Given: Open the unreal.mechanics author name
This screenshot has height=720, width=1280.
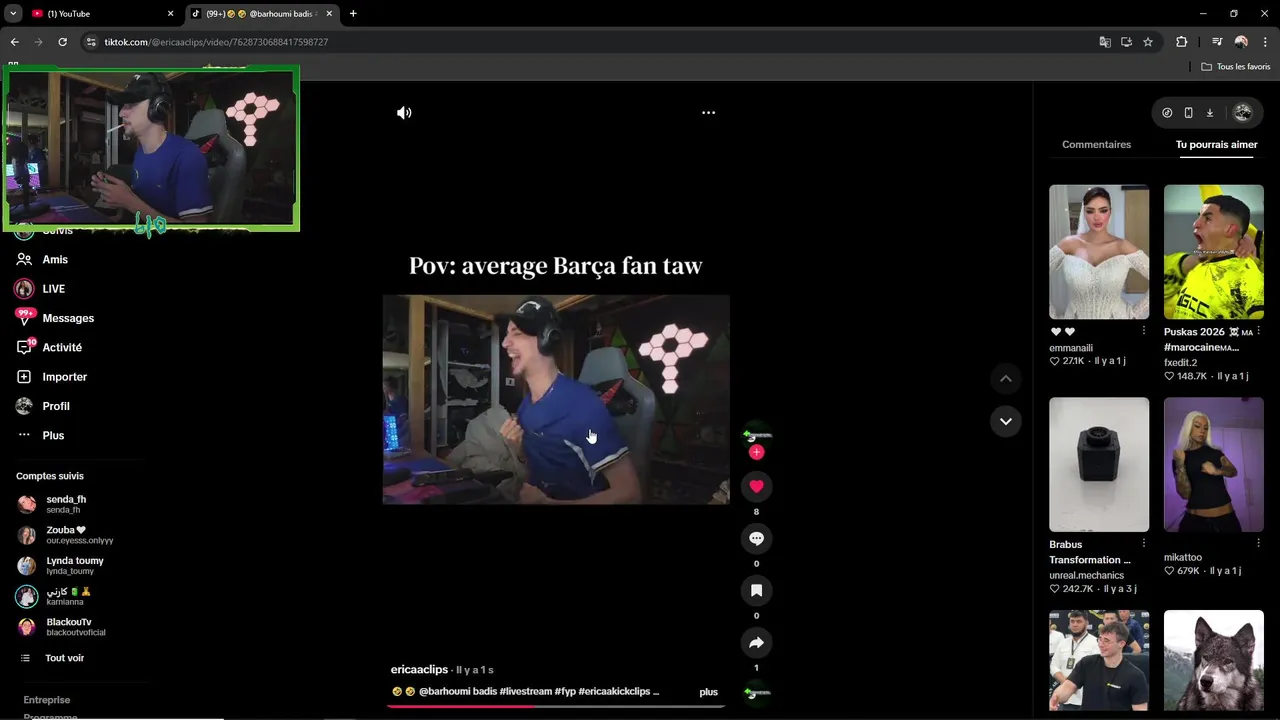Looking at the screenshot, I should pyautogui.click(x=1086, y=575).
